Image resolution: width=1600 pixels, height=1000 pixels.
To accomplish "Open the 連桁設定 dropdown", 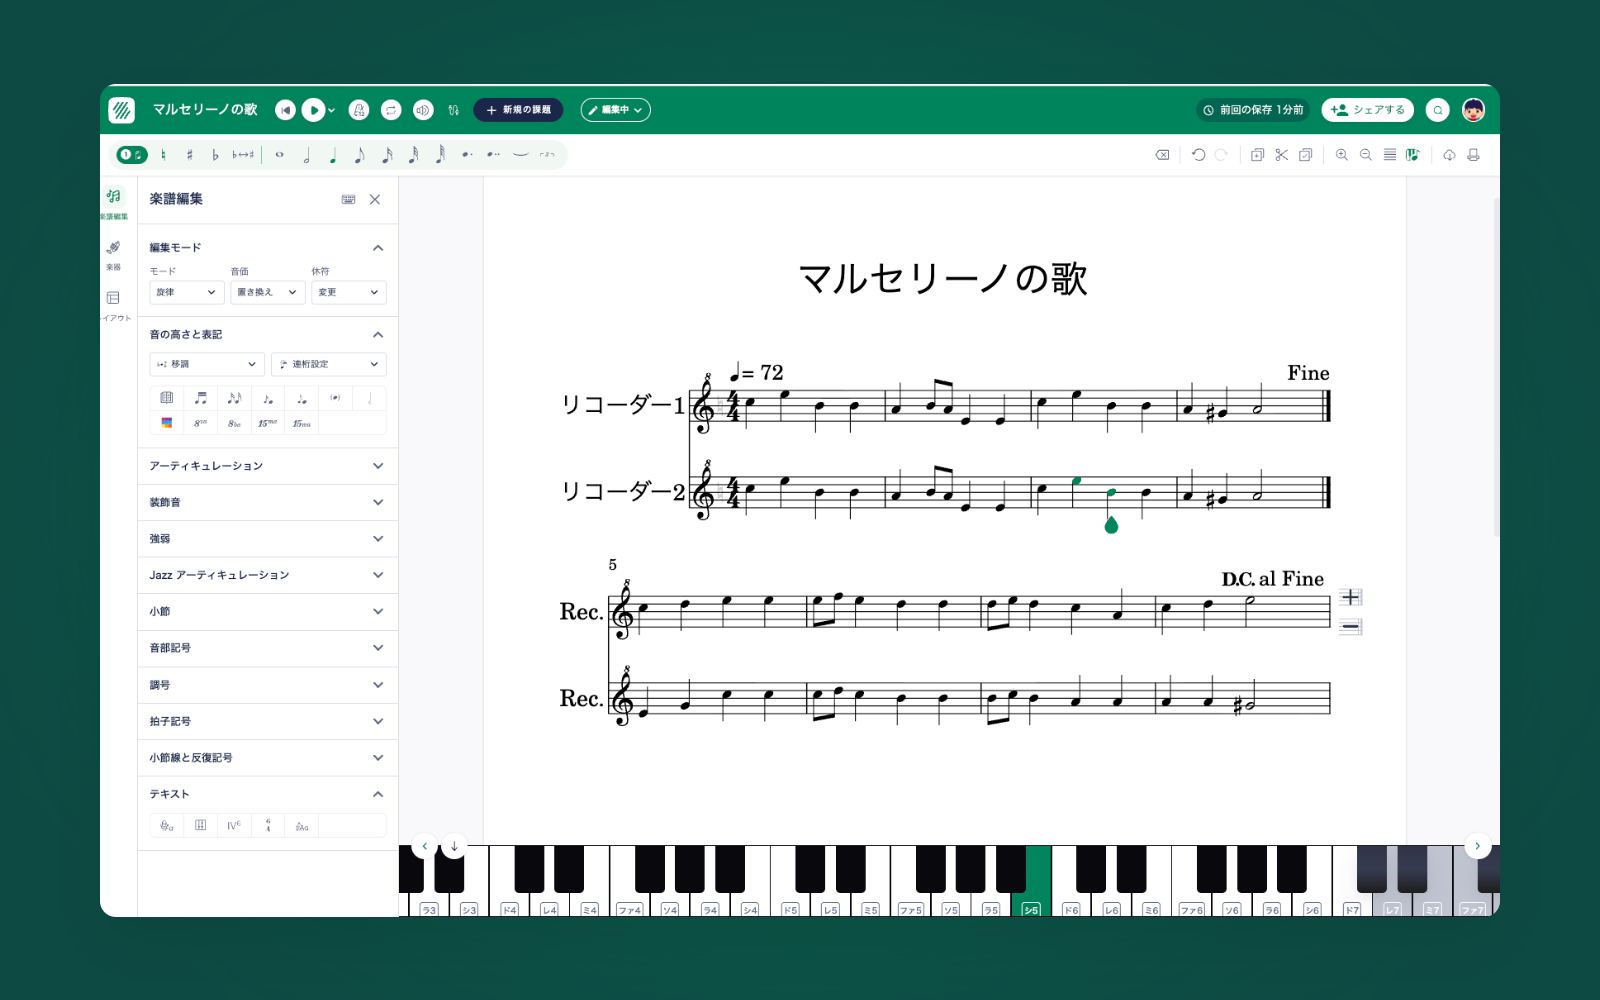I will point(328,364).
